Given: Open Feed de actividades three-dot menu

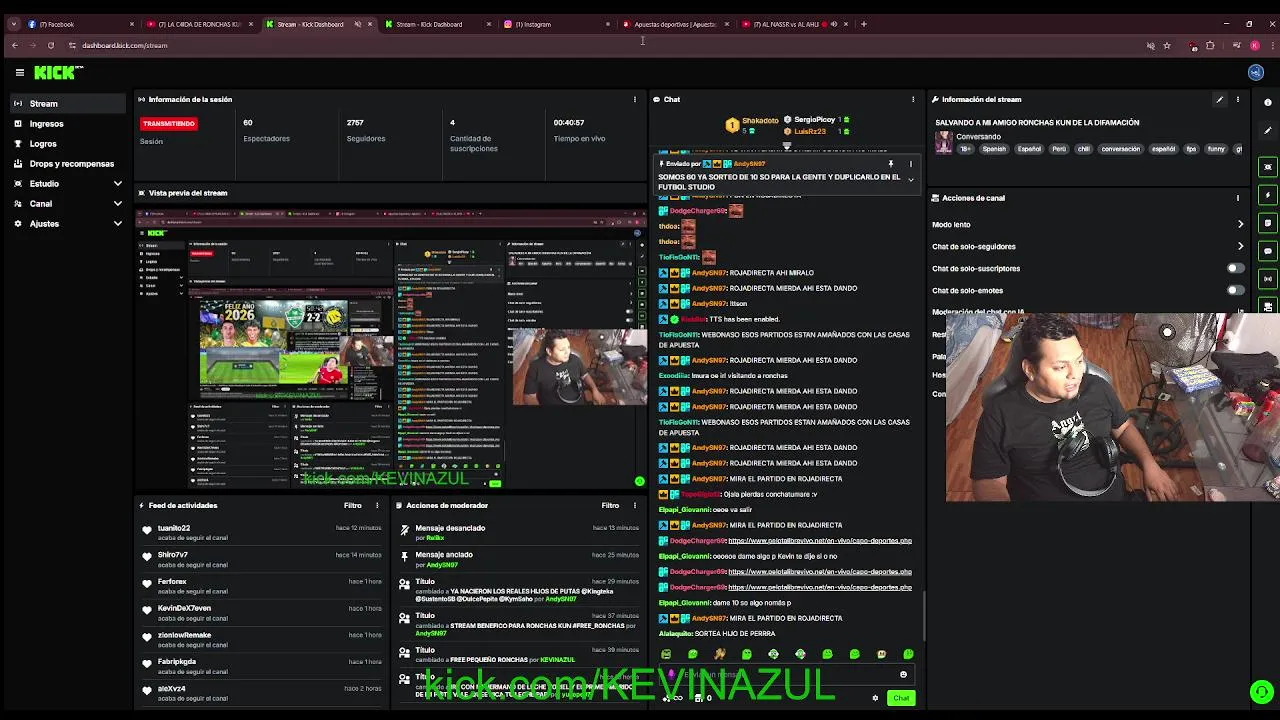Looking at the screenshot, I should (377, 505).
